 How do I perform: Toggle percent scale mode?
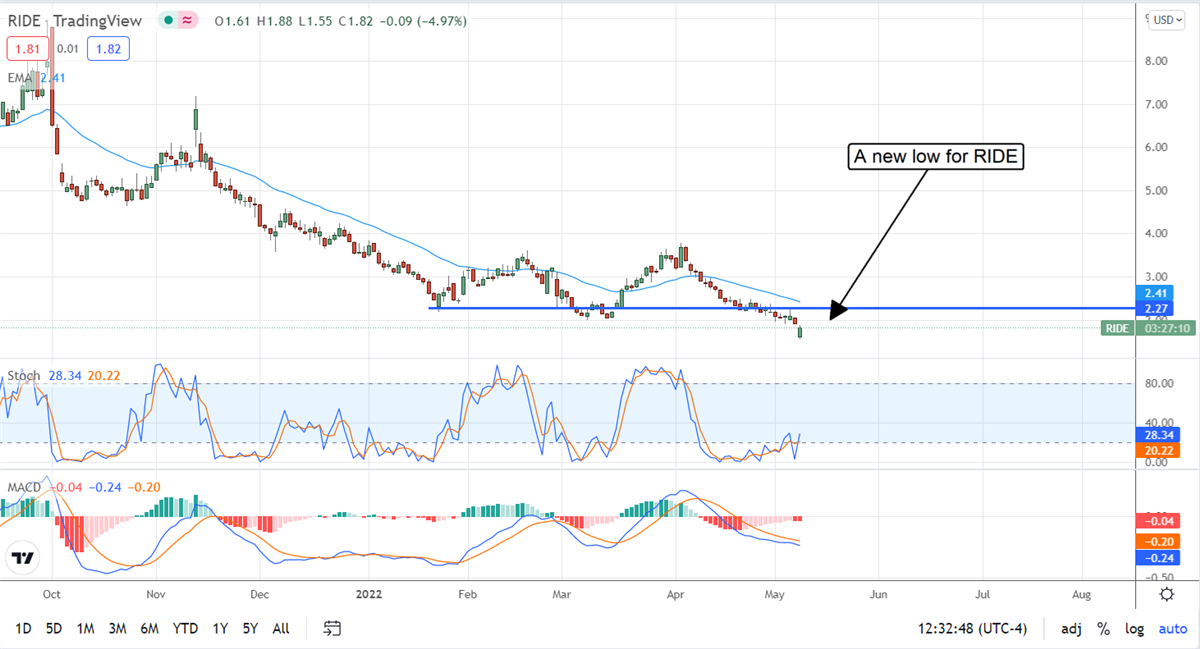1103,629
